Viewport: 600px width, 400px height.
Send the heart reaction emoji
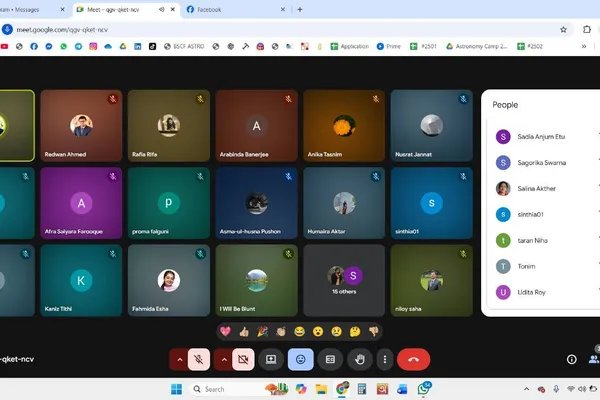[x=225, y=331]
